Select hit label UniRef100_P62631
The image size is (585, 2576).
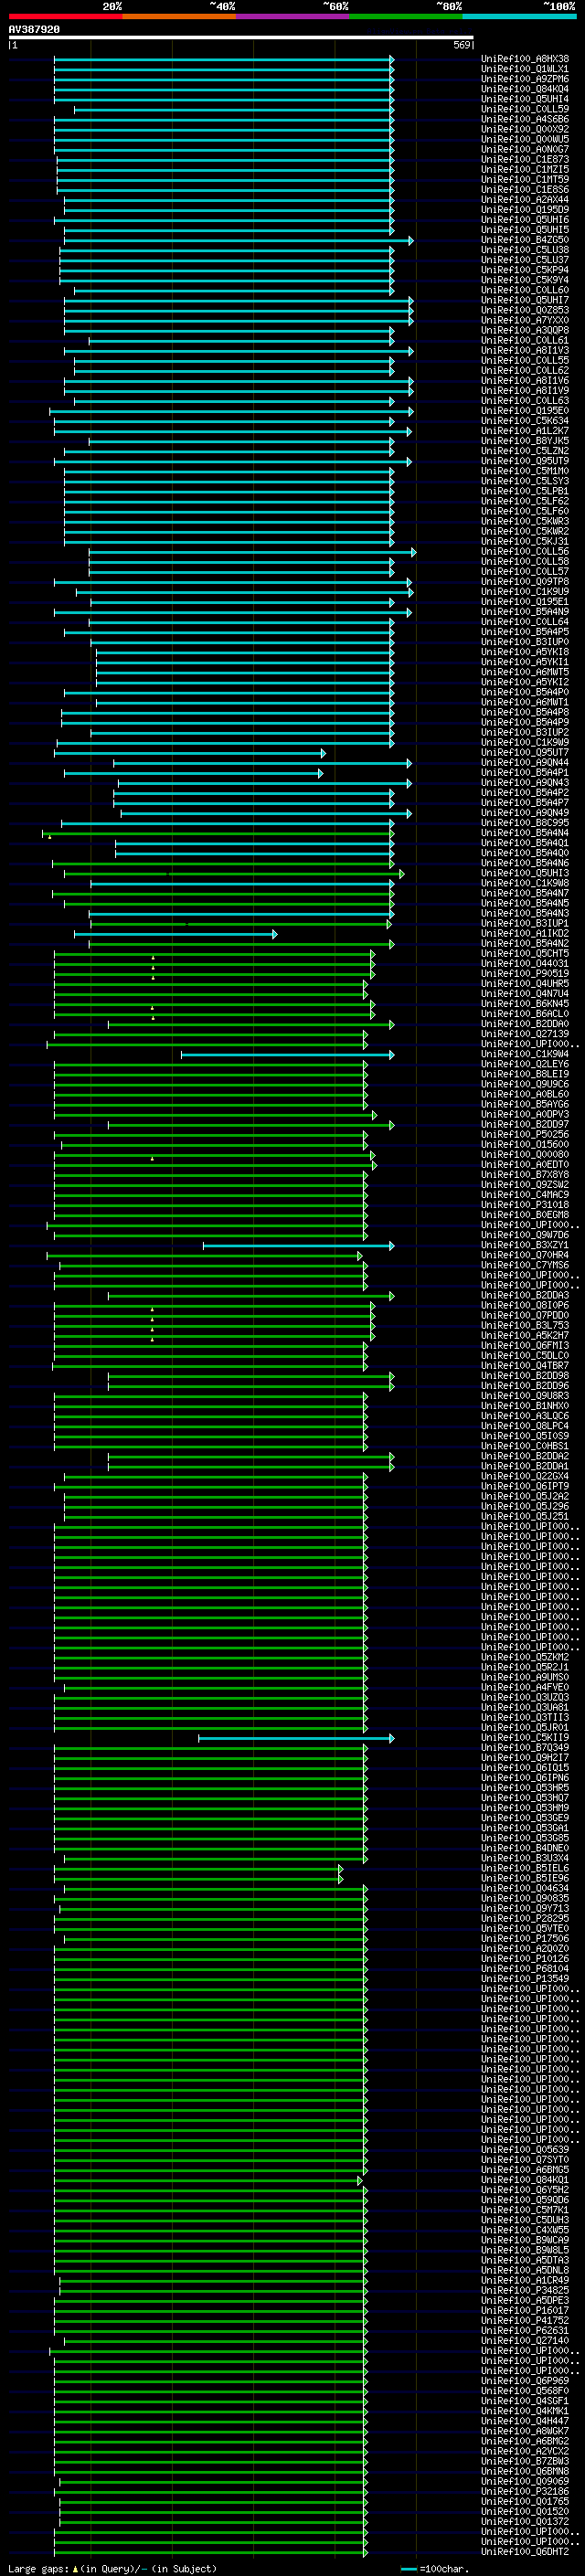(x=525, y=2331)
